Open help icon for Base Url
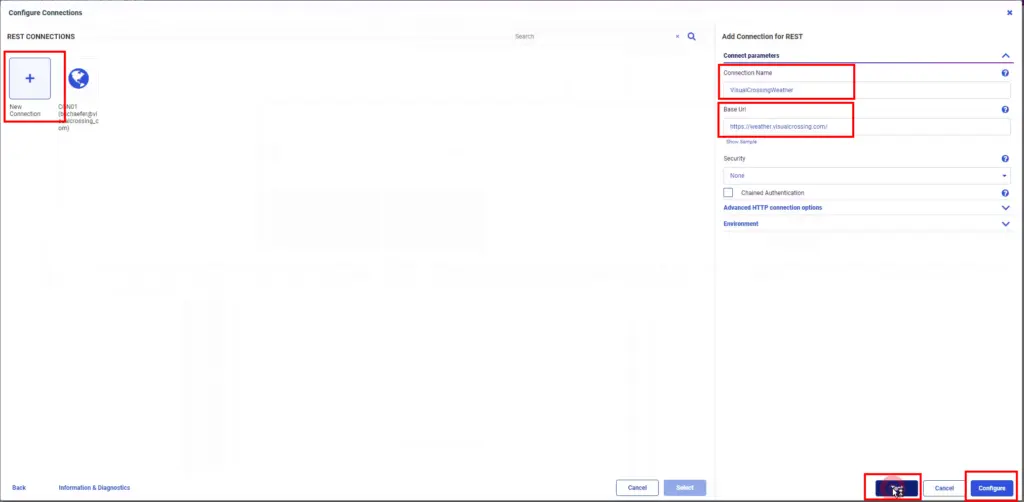 click(1004, 109)
